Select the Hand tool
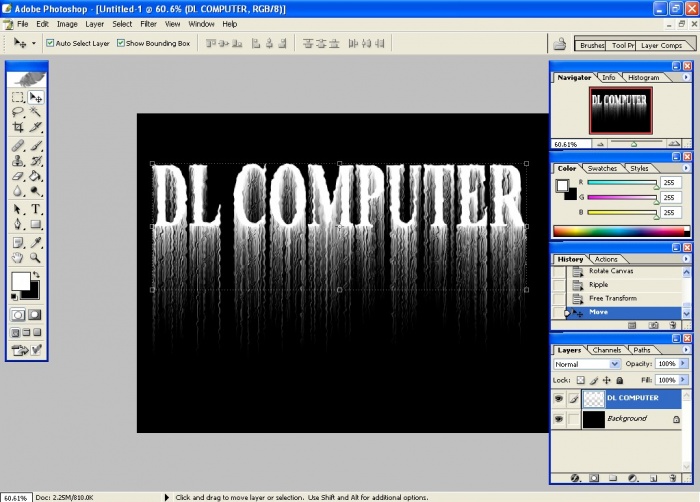Screen dimensions: 700x502 click(18, 257)
